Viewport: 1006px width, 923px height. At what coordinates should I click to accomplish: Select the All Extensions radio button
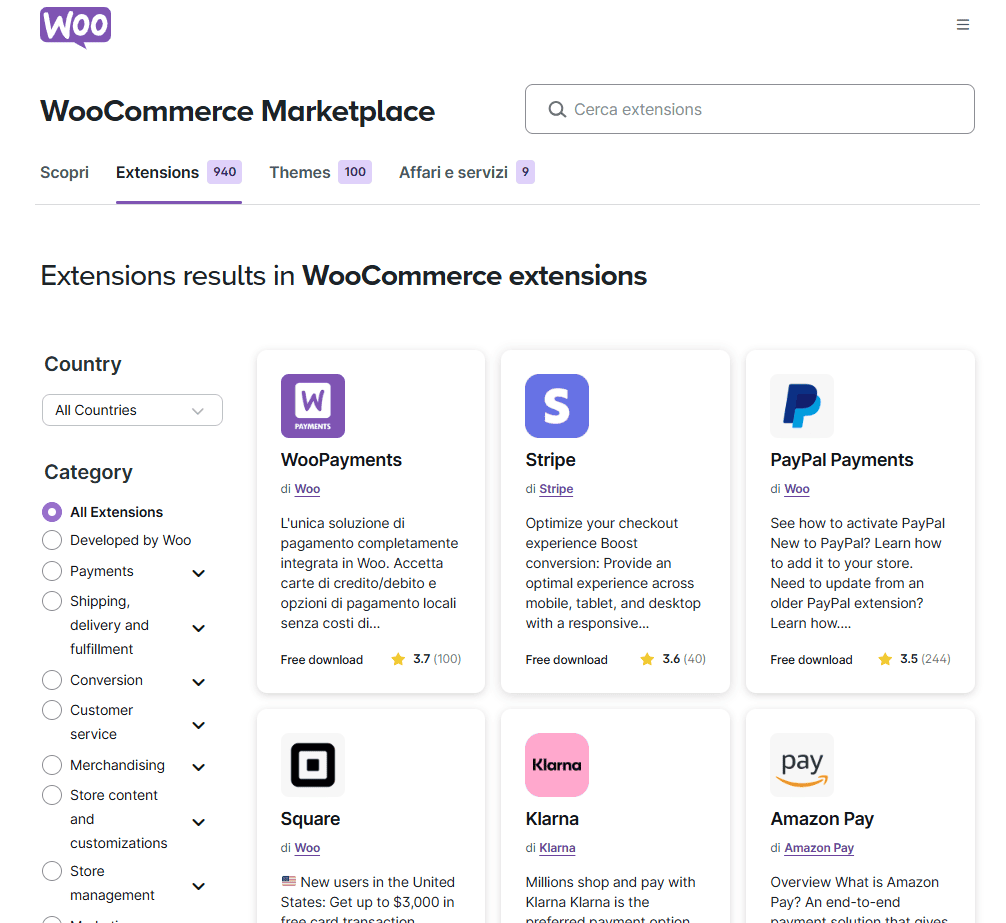pos(52,512)
